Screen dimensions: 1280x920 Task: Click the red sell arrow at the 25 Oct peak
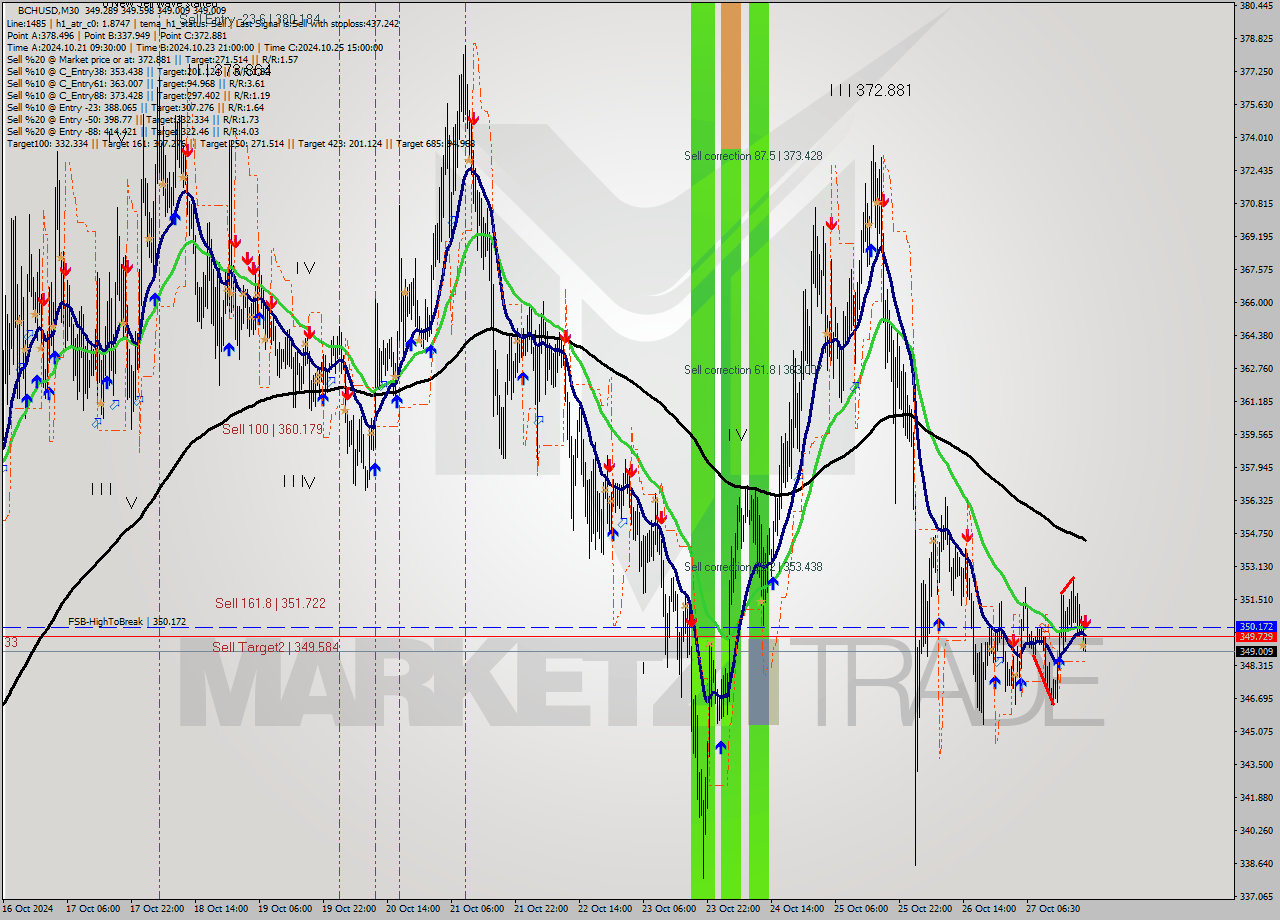(883, 200)
